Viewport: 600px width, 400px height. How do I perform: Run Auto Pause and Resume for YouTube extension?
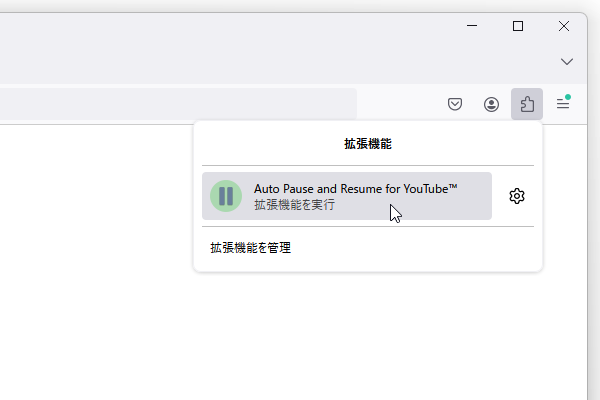pos(347,196)
